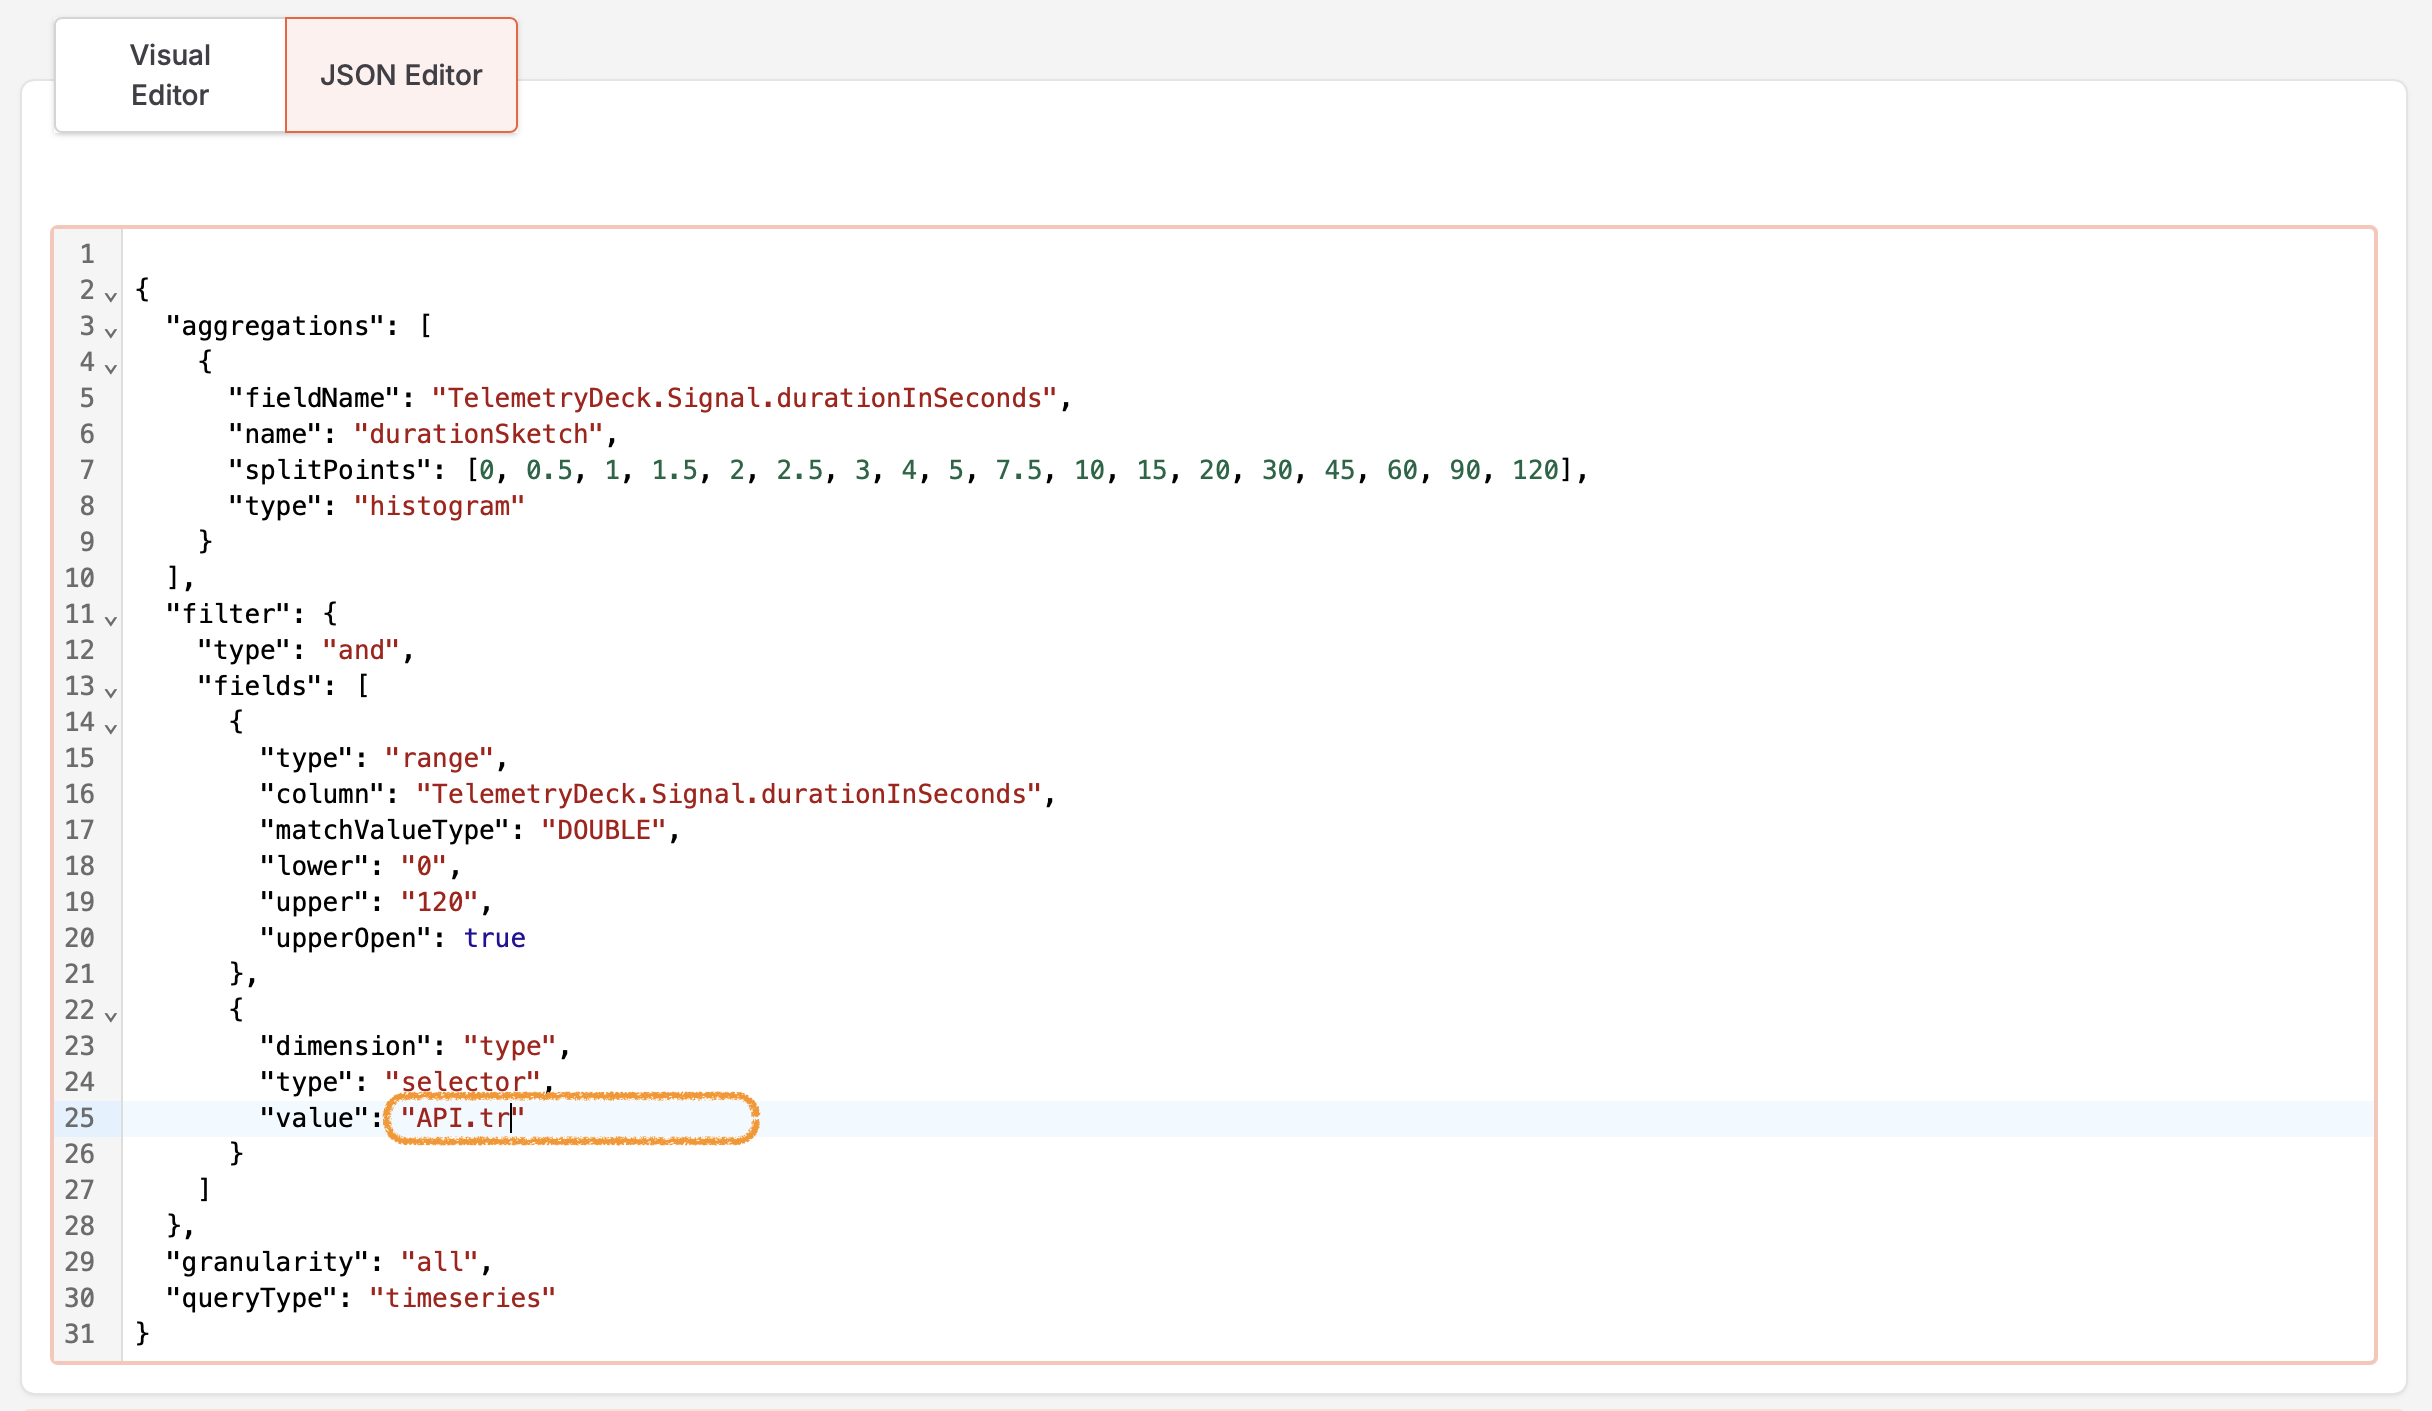Switch to the Visual Editor tab

tap(168, 75)
